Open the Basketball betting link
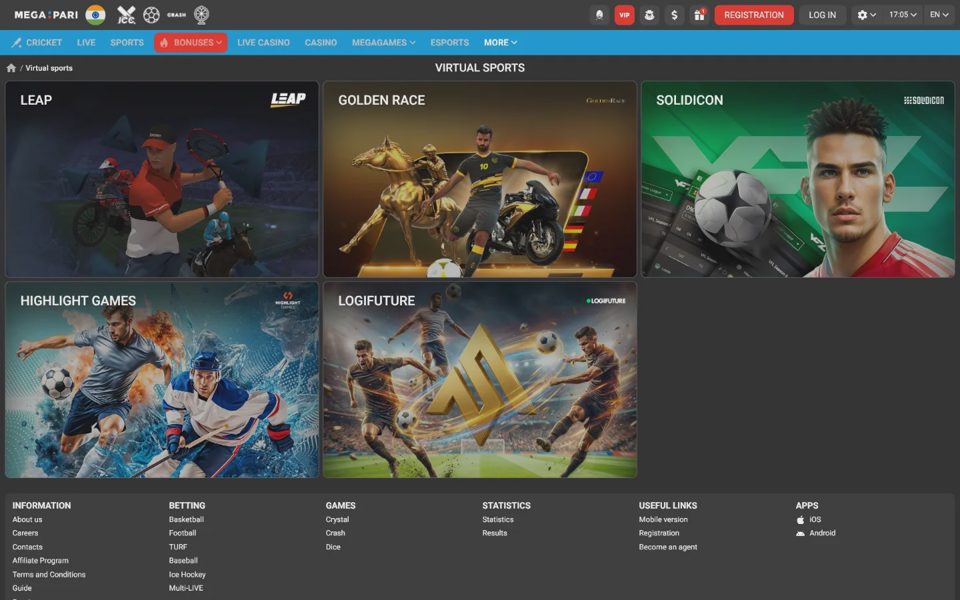This screenshot has width=960, height=600. pyautogui.click(x=186, y=519)
